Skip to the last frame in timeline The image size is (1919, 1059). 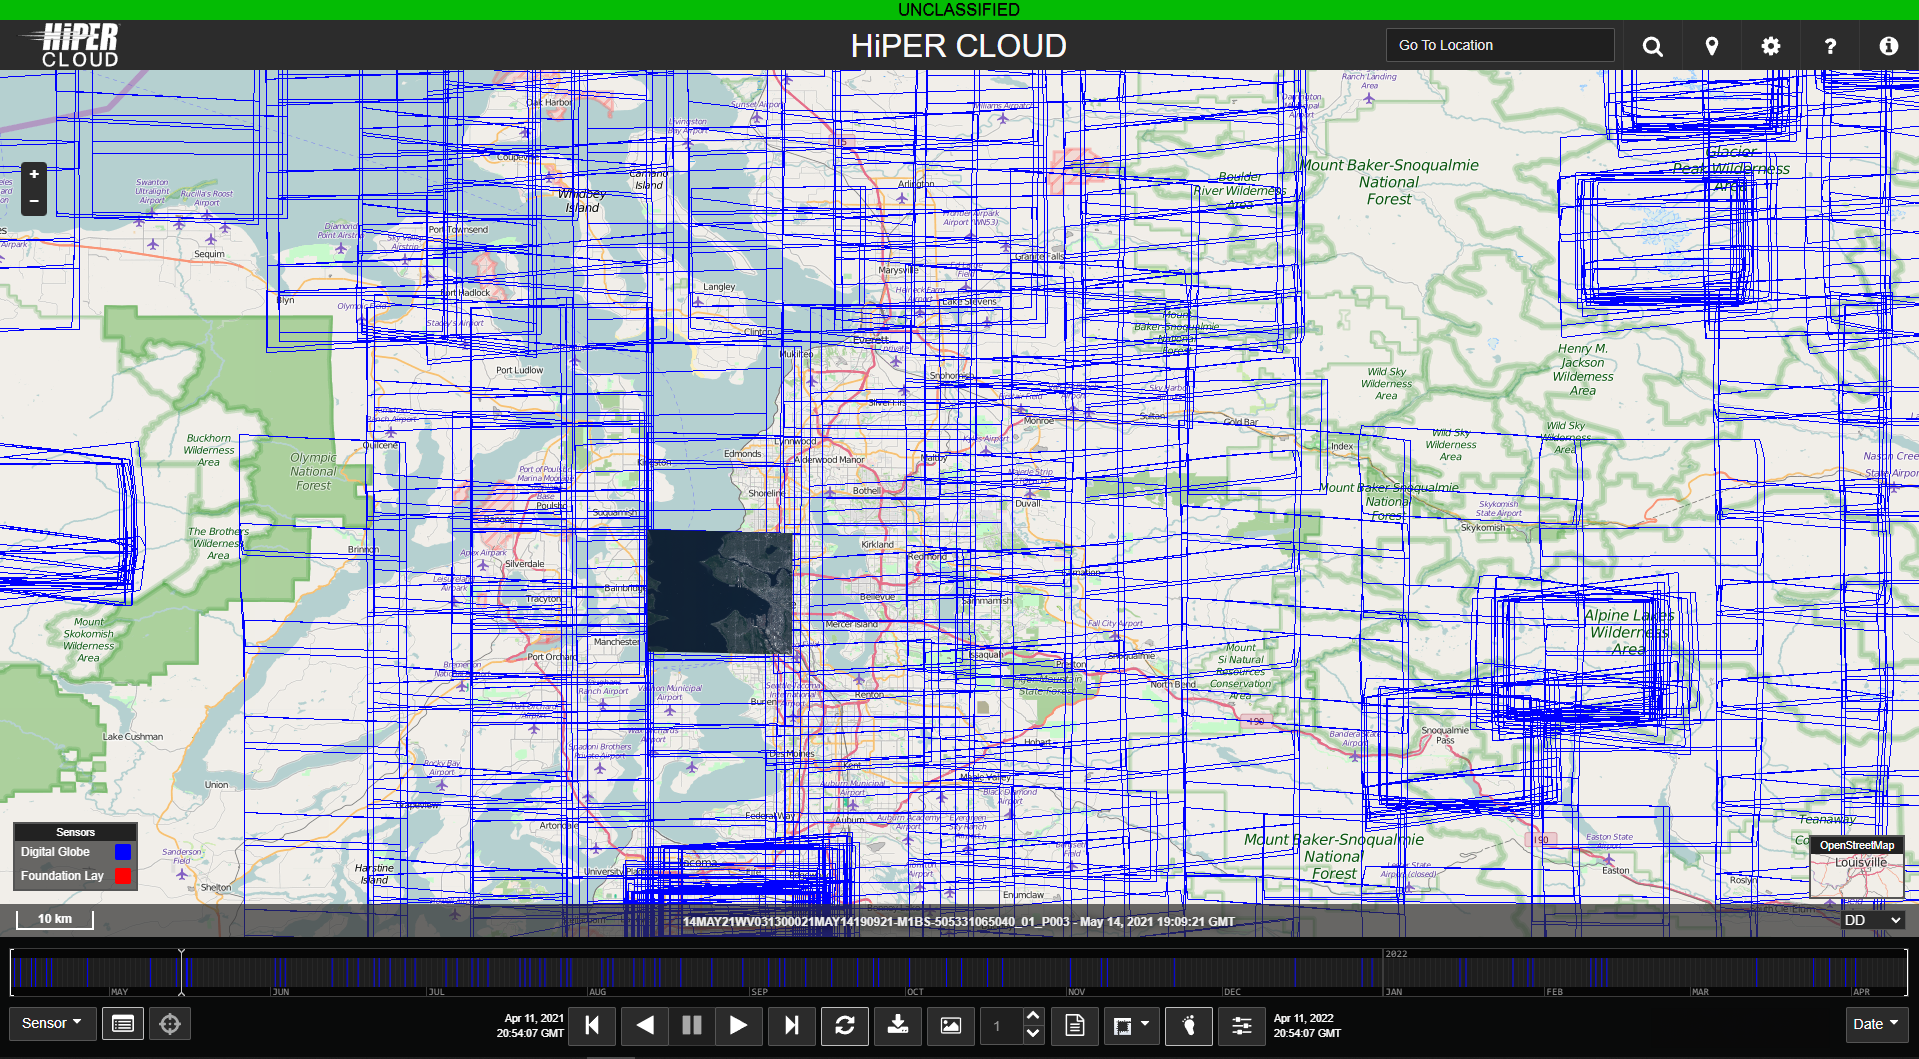point(791,1025)
